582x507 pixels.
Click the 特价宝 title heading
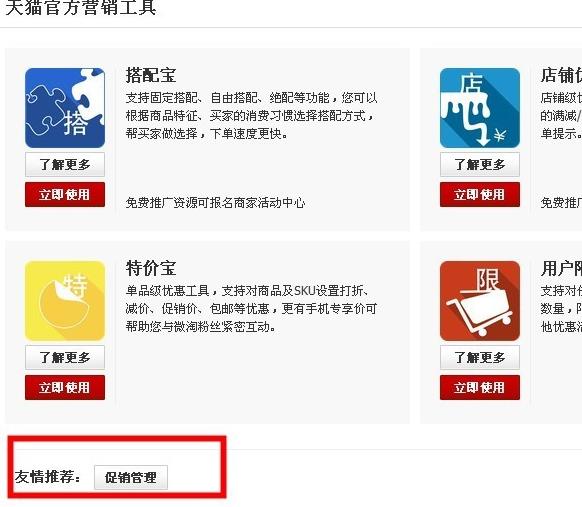click(151, 268)
